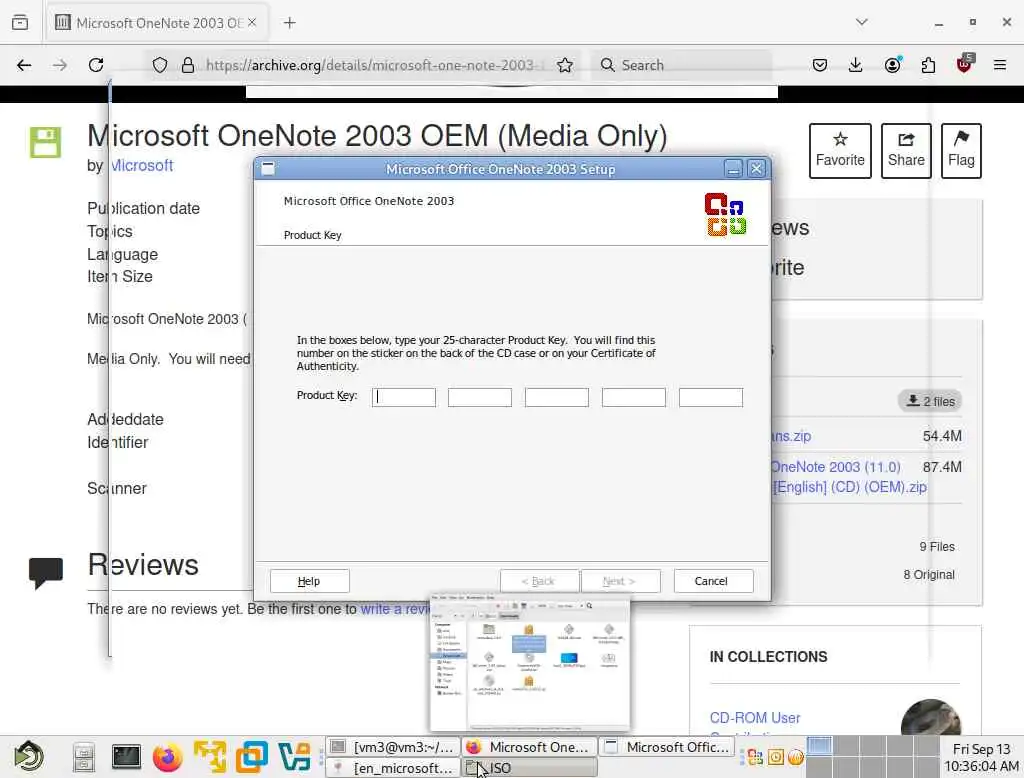Launch Firefox from the taskbar launcher

pyautogui.click(x=167, y=758)
